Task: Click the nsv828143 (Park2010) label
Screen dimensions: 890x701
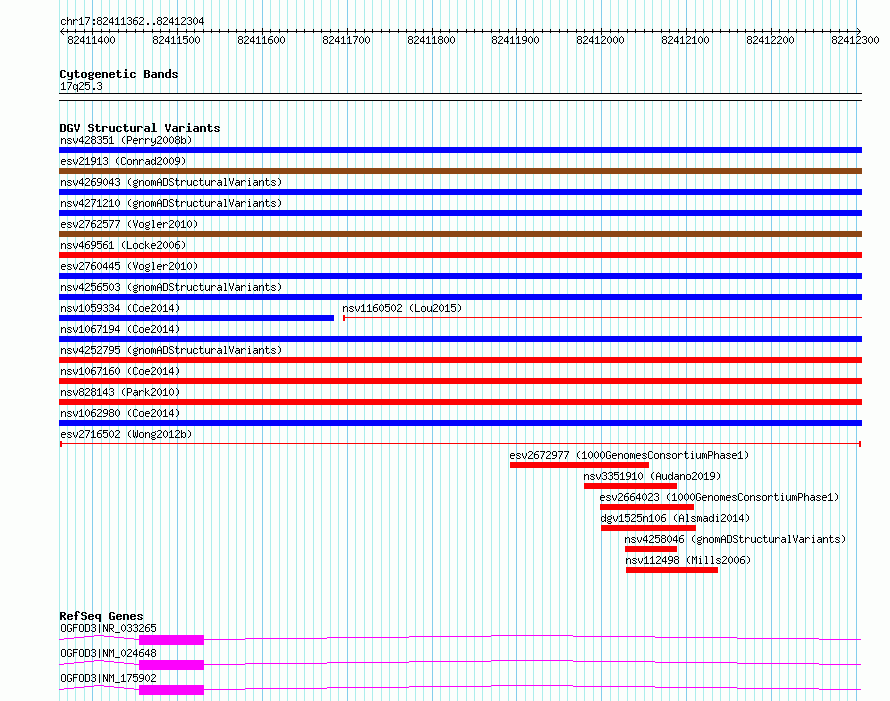Action: pos(120,392)
